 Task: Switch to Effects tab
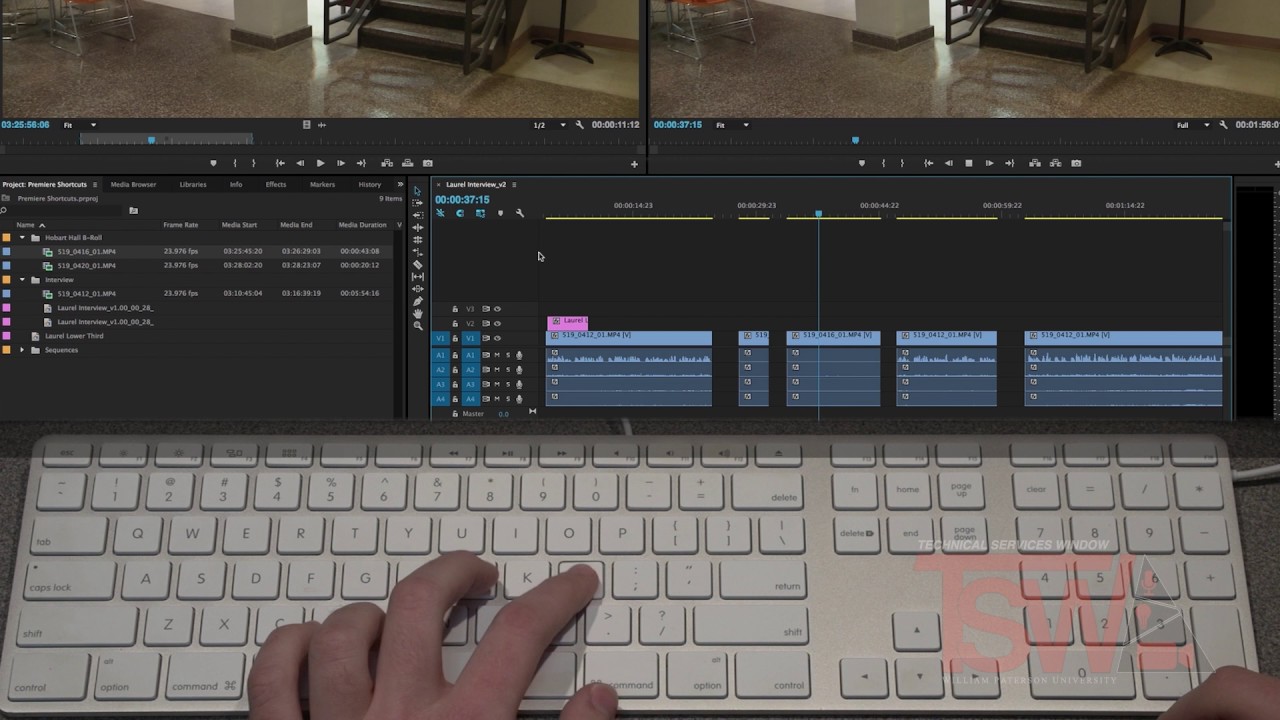tap(276, 184)
